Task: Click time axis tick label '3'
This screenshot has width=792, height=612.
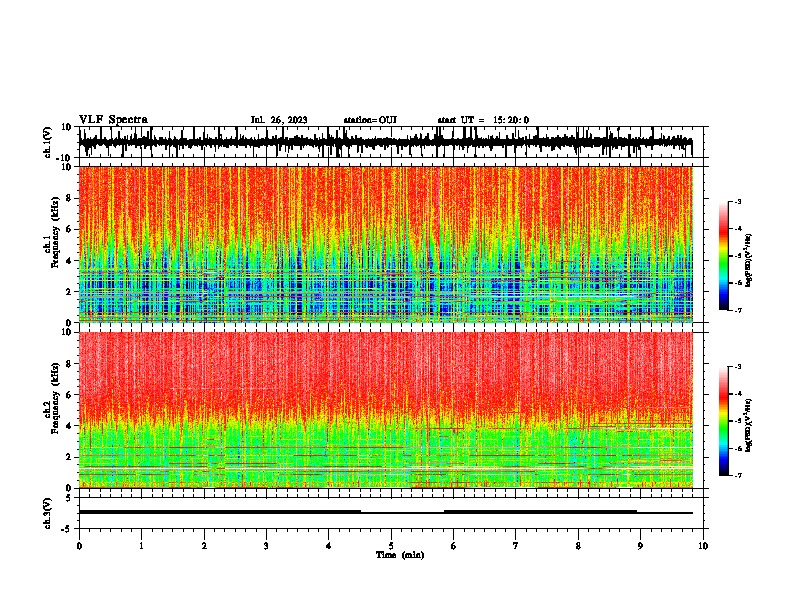Action: point(266,546)
